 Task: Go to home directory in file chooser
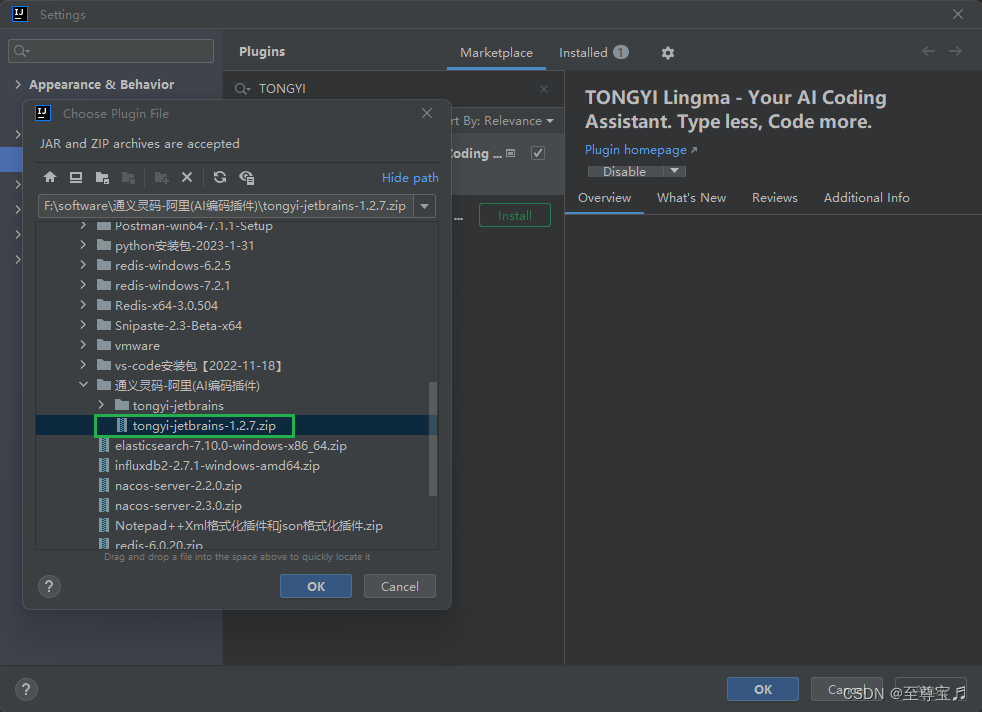pos(50,177)
